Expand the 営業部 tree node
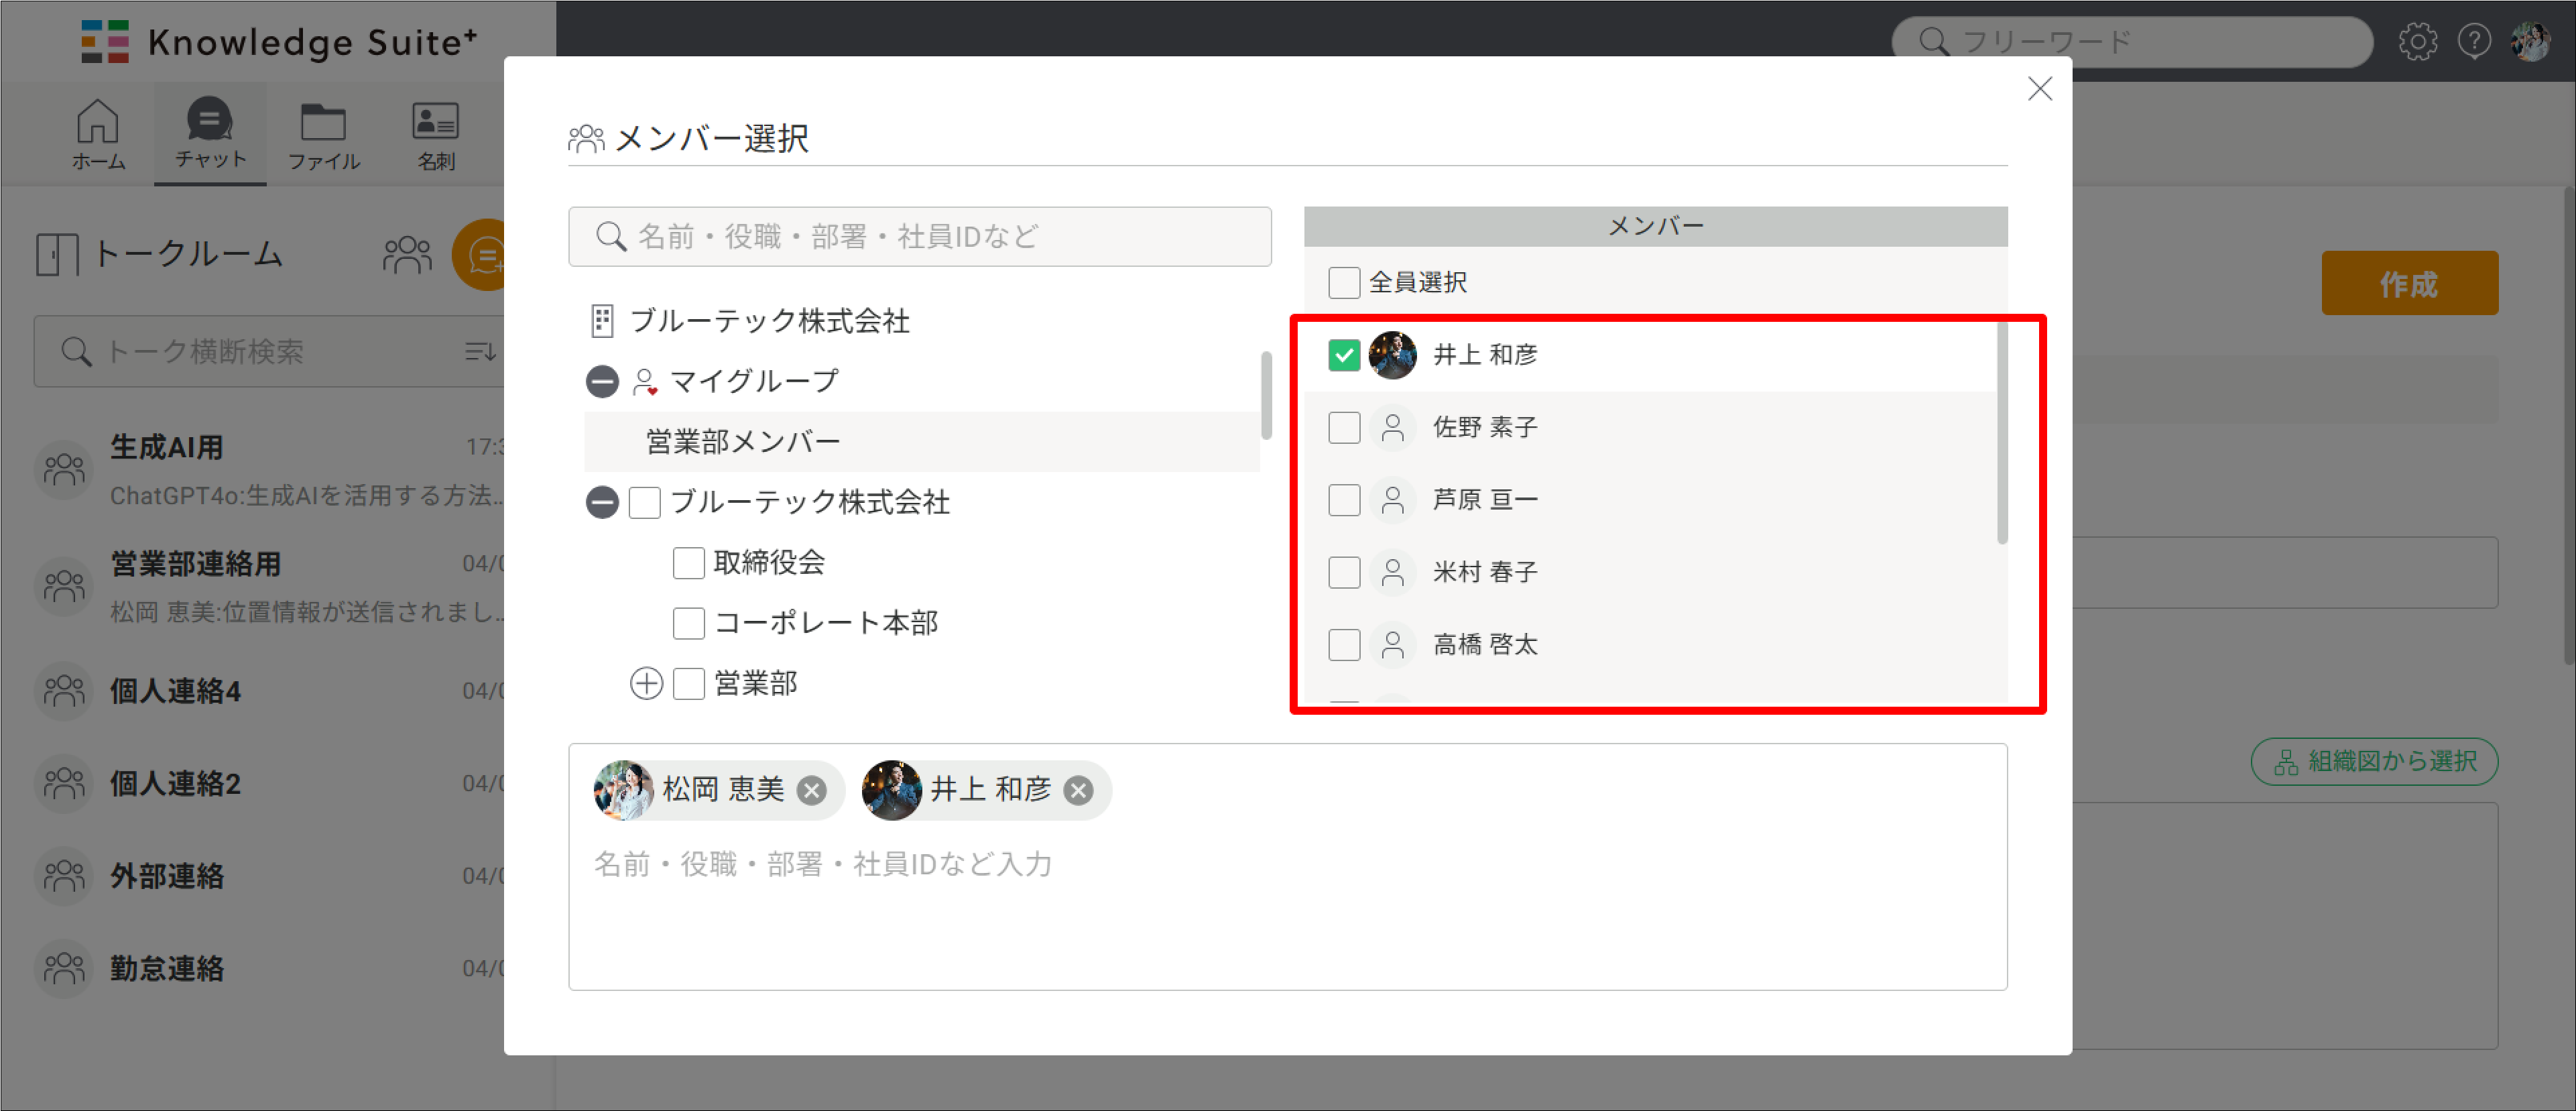 point(646,684)
